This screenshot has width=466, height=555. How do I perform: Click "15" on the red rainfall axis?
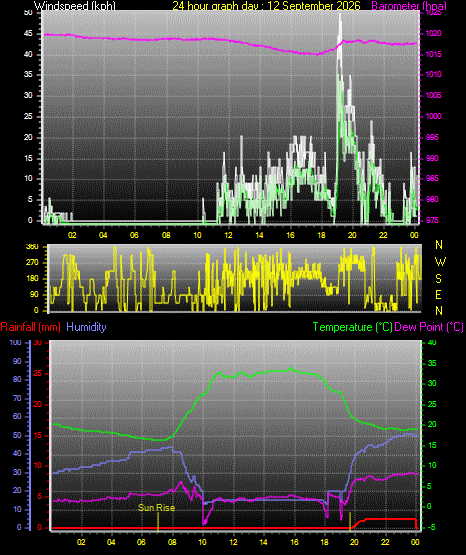[38, 435]
